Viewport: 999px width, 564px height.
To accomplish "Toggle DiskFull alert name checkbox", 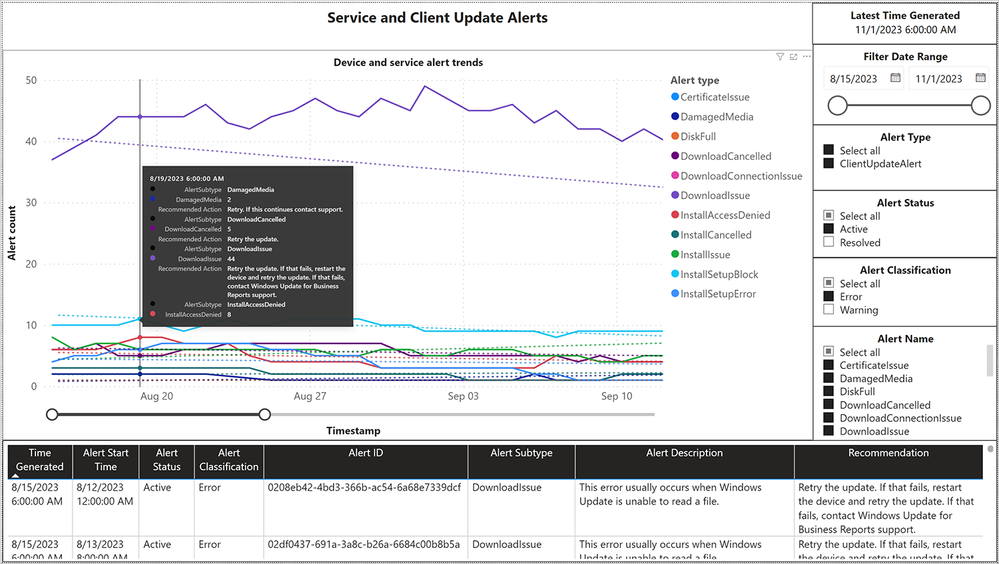I will [828, 391].
